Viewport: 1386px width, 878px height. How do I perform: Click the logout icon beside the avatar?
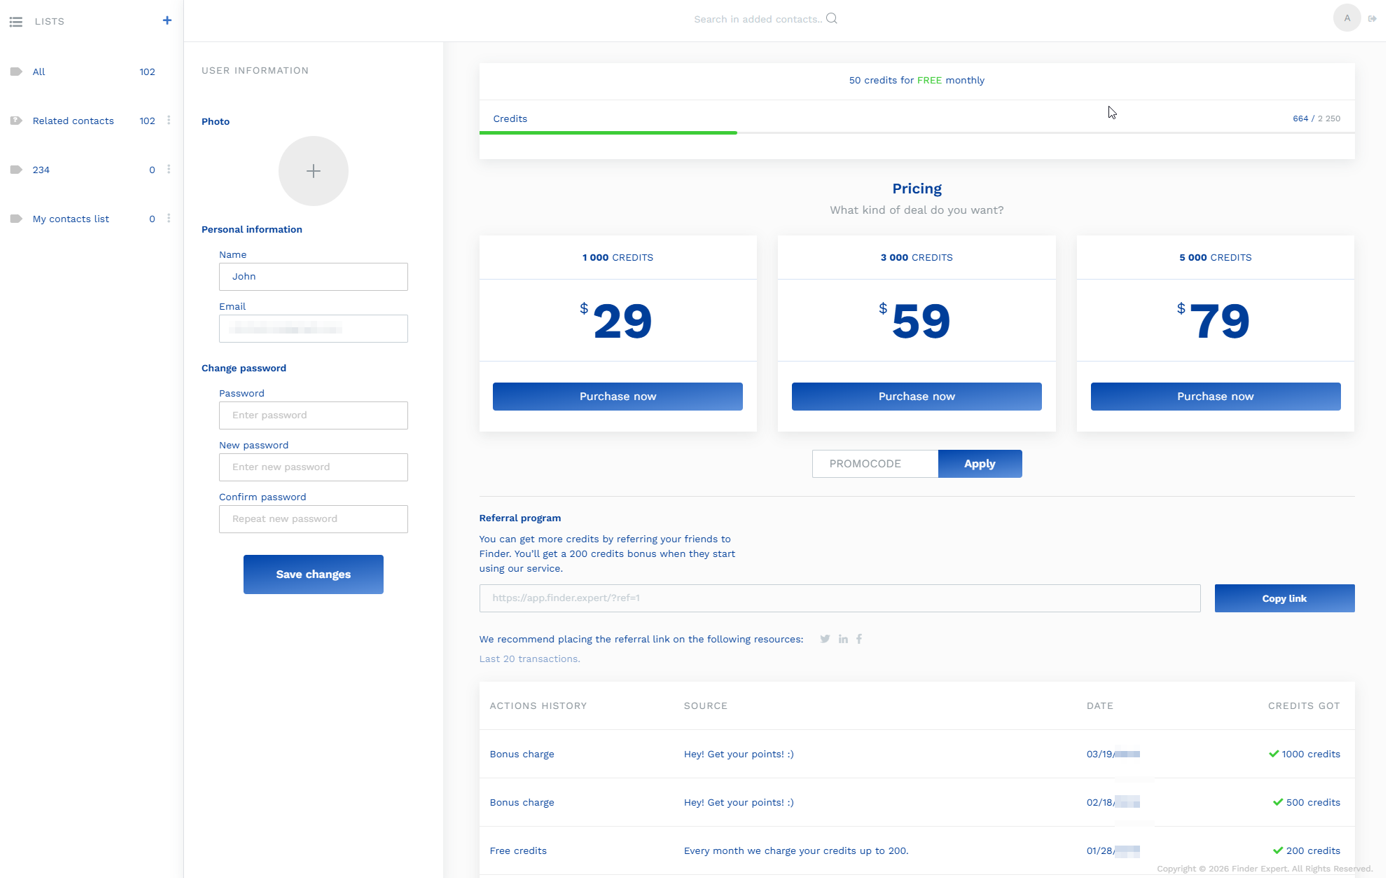tap(1372, 19)
